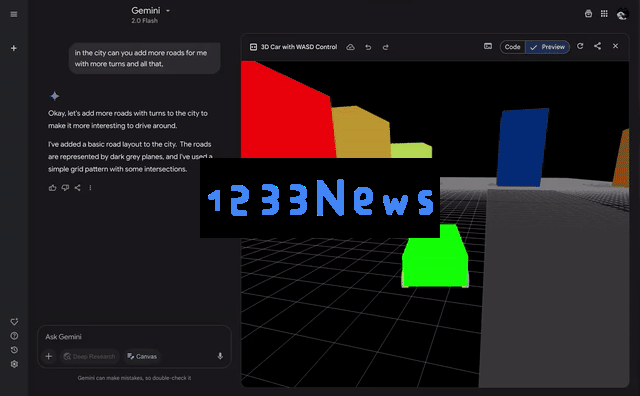Share the Gemini response

78,188
